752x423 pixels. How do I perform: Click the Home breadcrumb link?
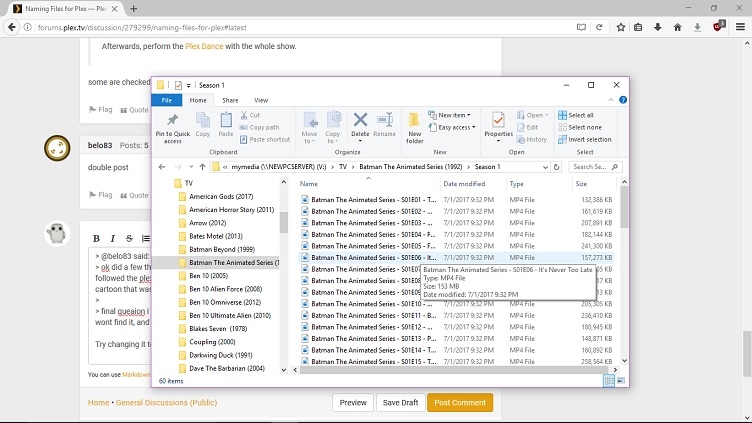click(x=98, y=402)
